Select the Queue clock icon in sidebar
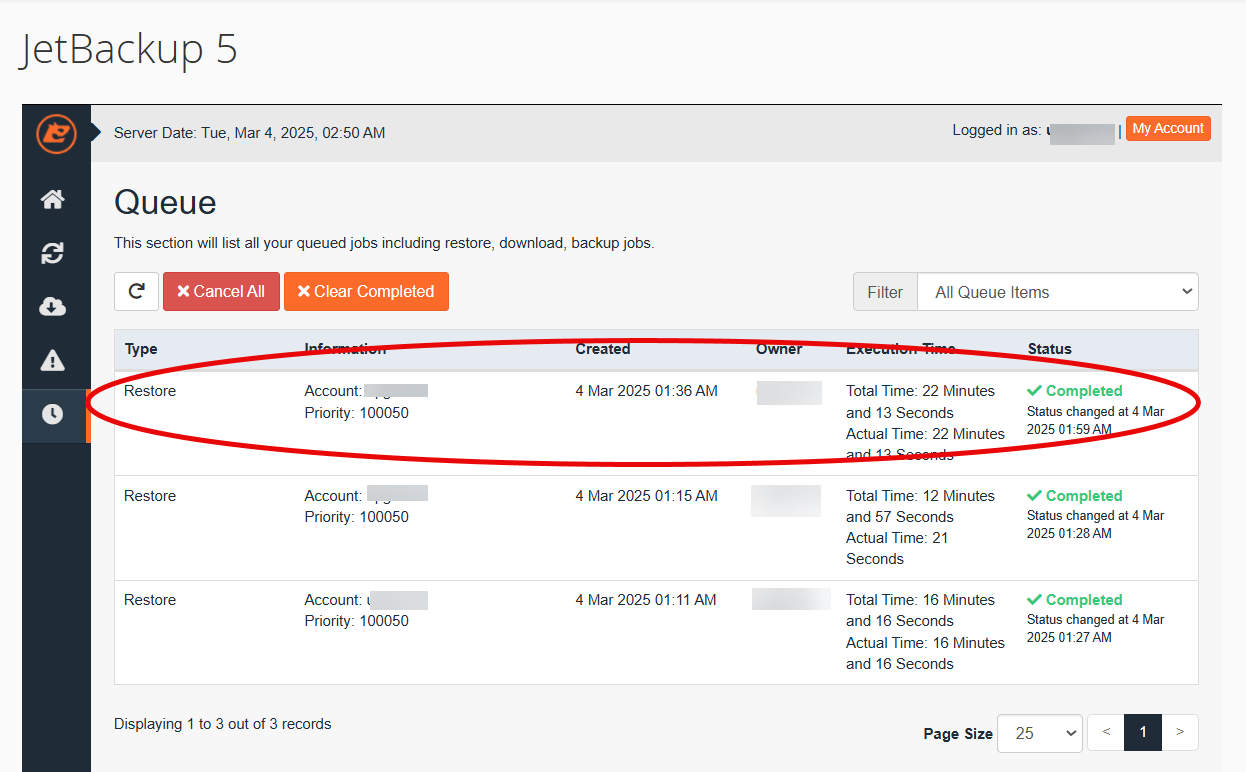Image resolution: width=1246 pixels, height=772 pixels. (x=53, y=414)
